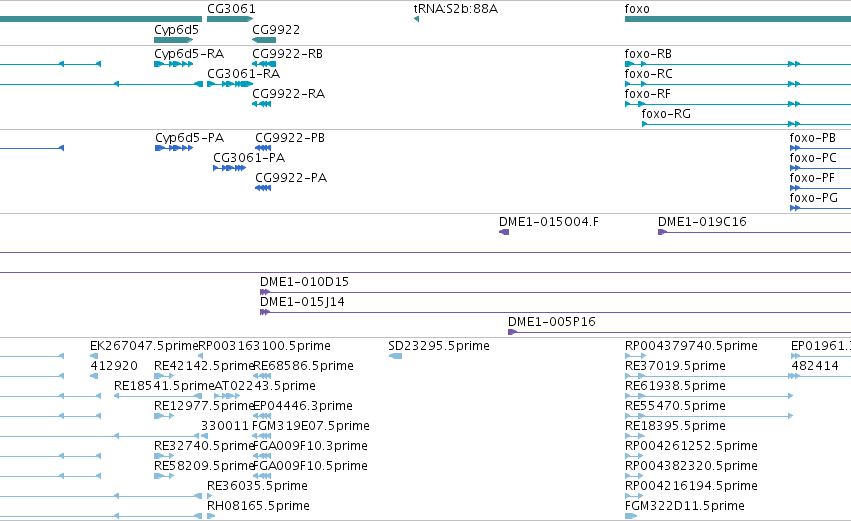
Task: Select the CG9922 gene bar
Action: [264, 40]
